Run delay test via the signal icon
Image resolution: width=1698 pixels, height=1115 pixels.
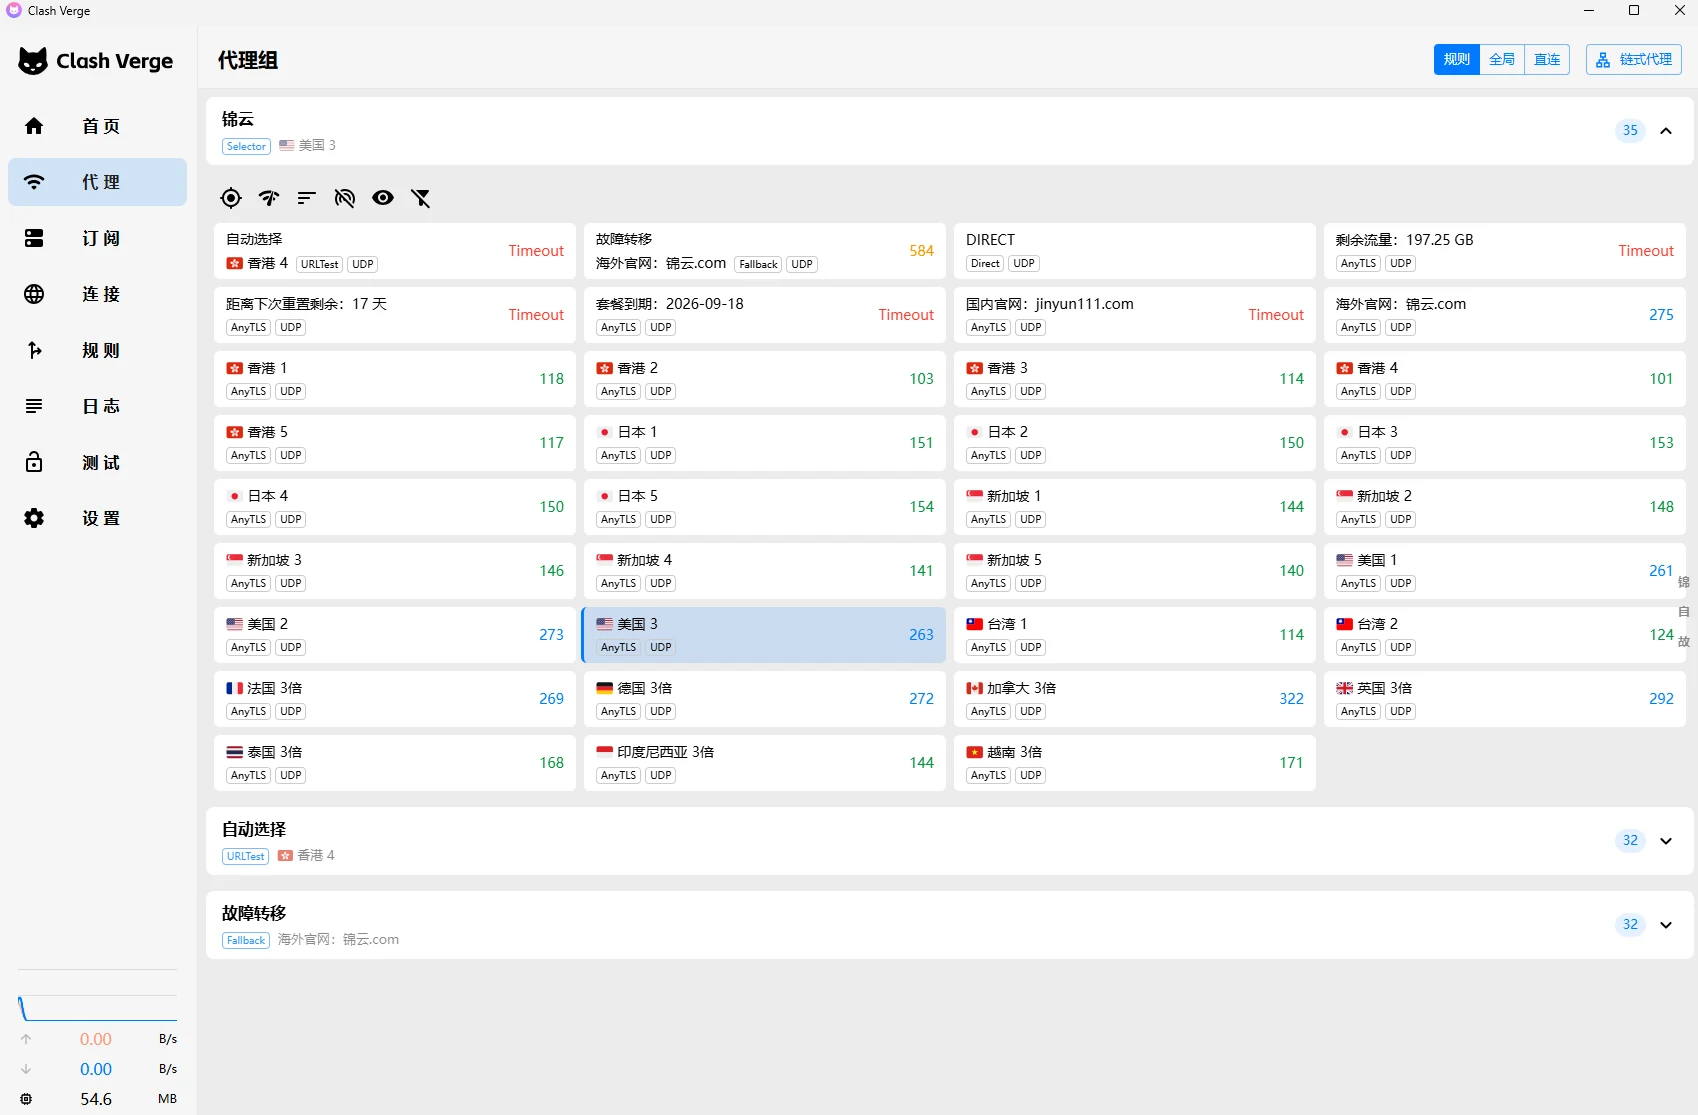pos(269,198)
